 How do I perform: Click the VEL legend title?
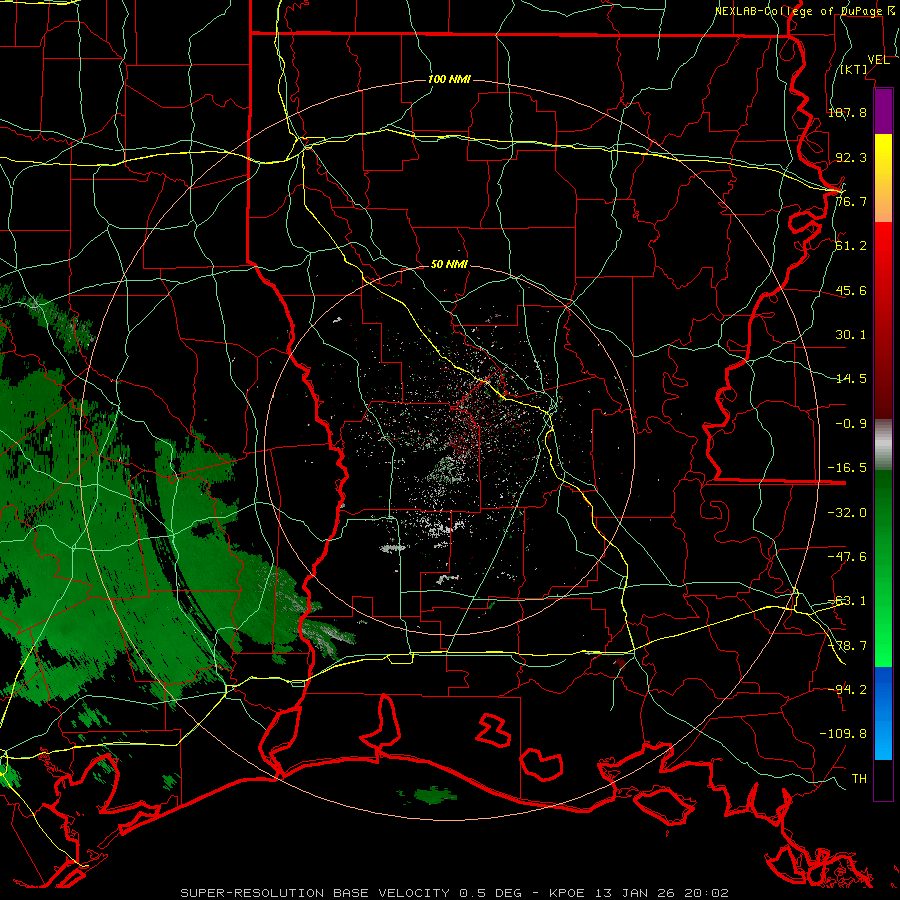(879, 60)
